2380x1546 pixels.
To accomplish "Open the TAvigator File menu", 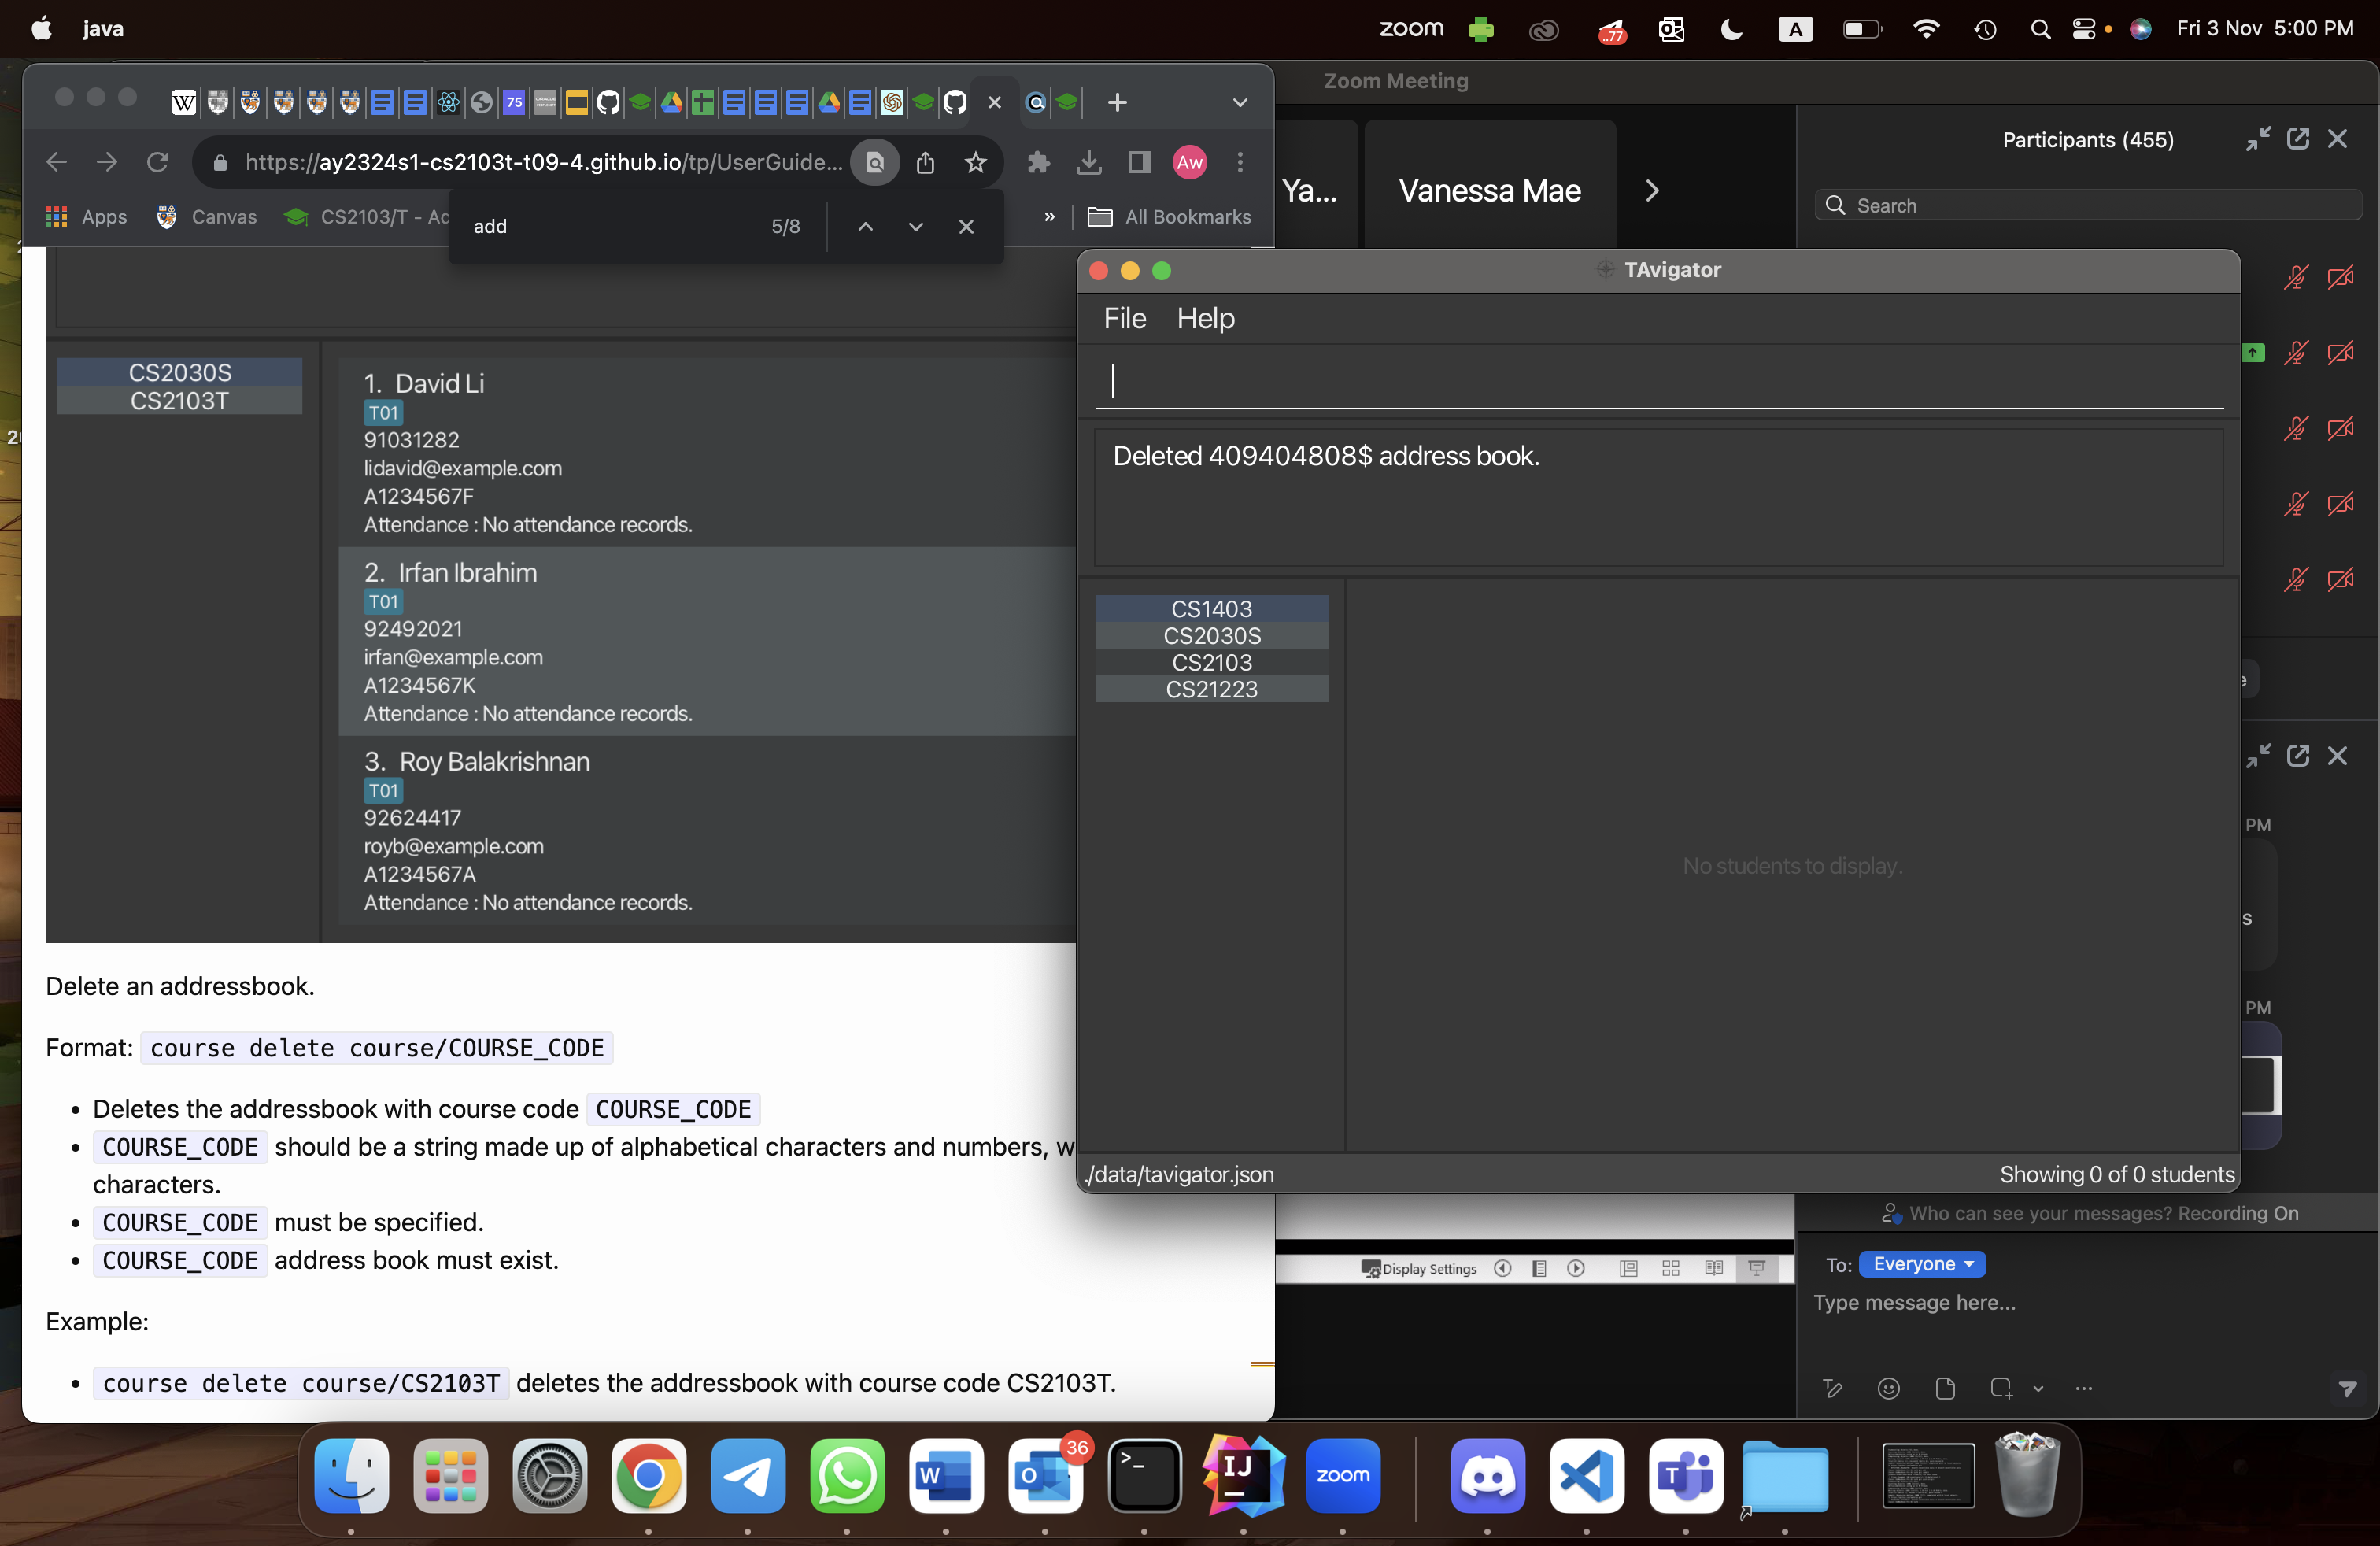I will tap(1124, 318).
